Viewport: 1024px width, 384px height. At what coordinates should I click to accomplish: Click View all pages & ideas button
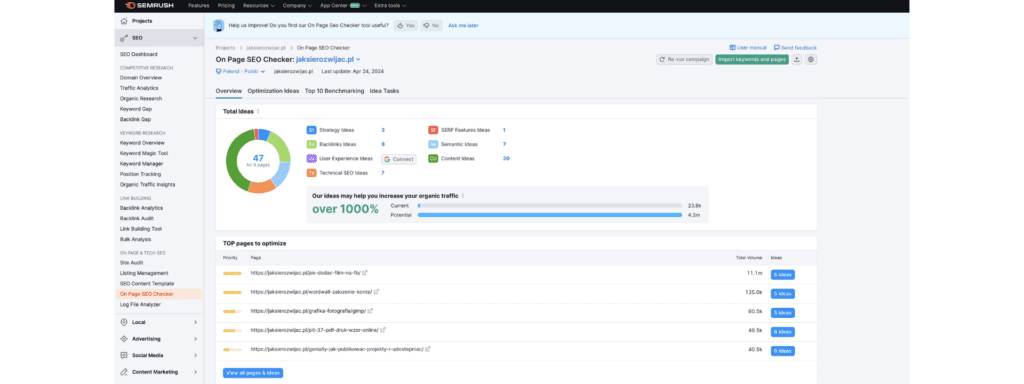click(x=253, y=373)
